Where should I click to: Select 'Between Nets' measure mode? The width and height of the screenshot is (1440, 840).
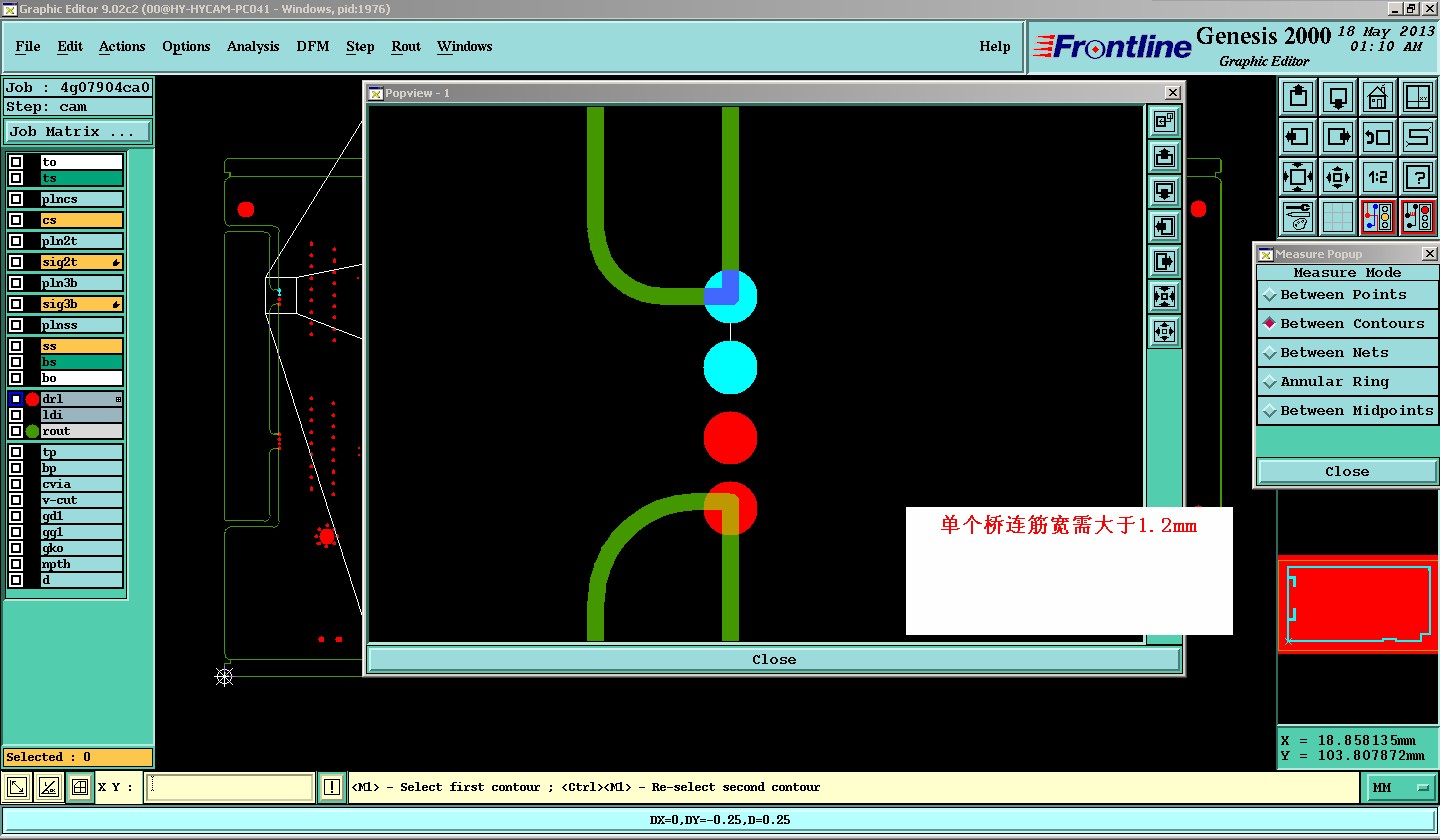1347,353
